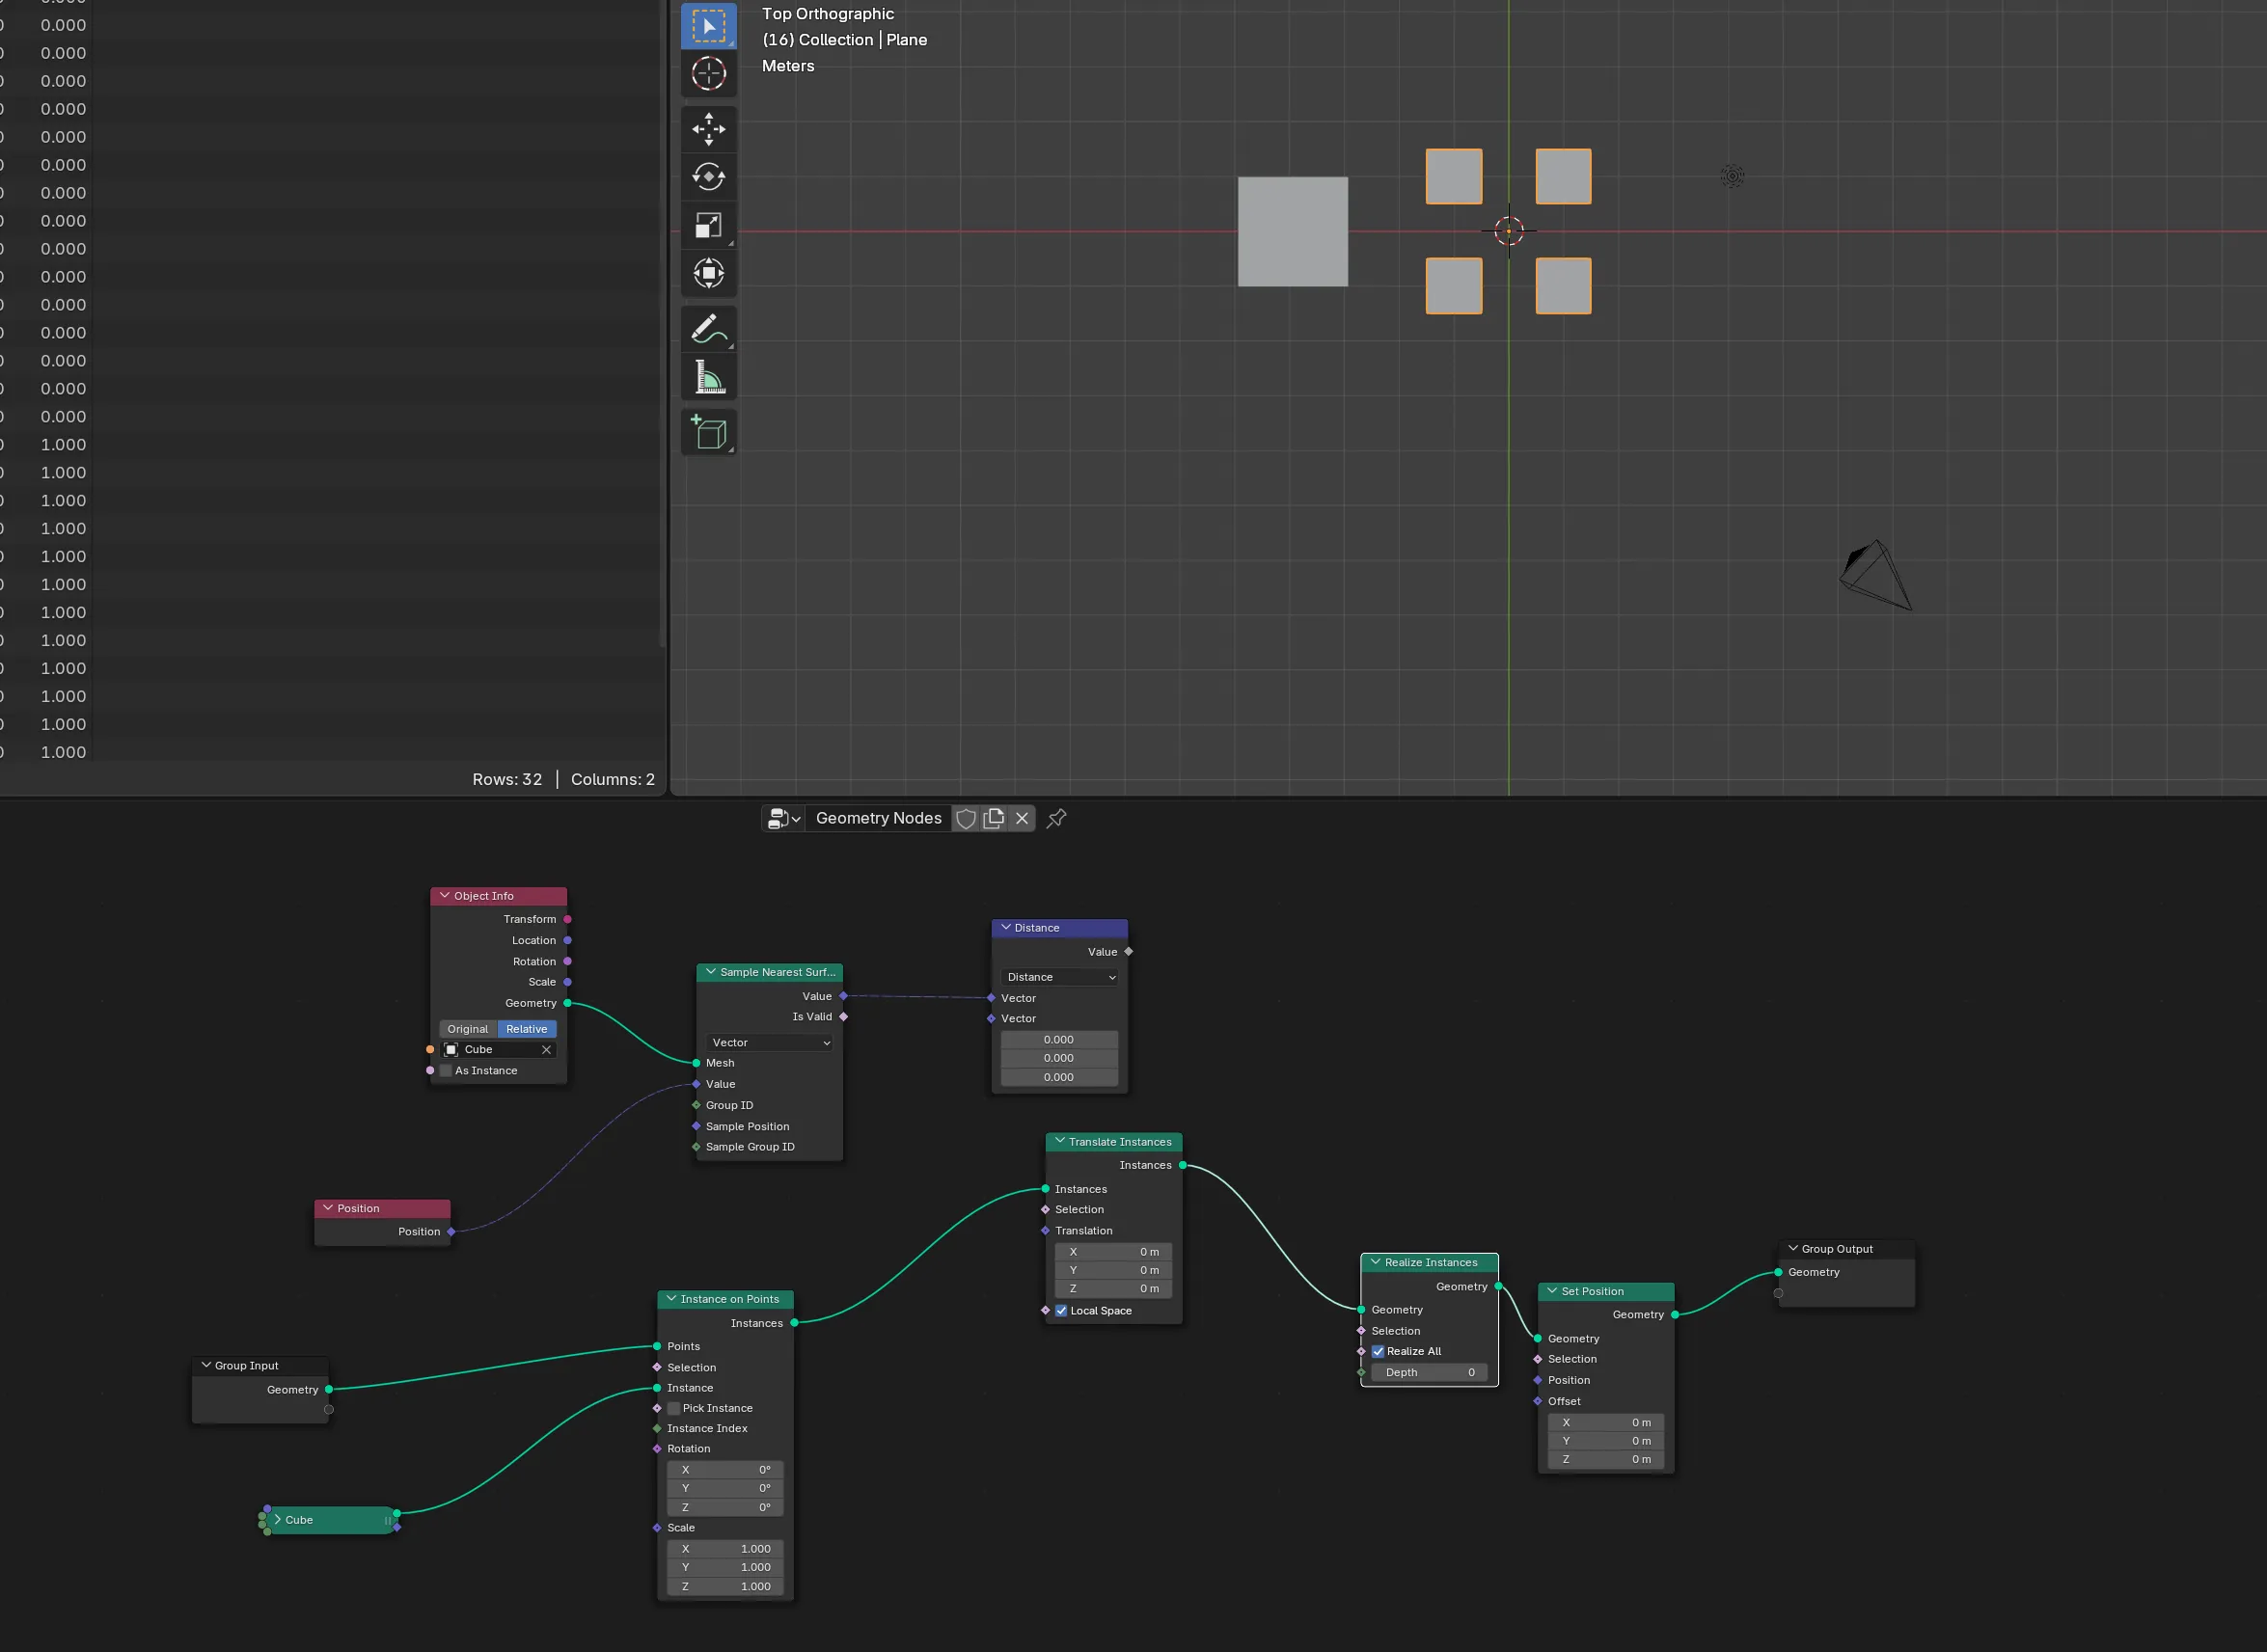The height and width of the screenshot is (1652, 2267).
Task: Click Offset Y field in Set Position
Action: point(1606,1442)
